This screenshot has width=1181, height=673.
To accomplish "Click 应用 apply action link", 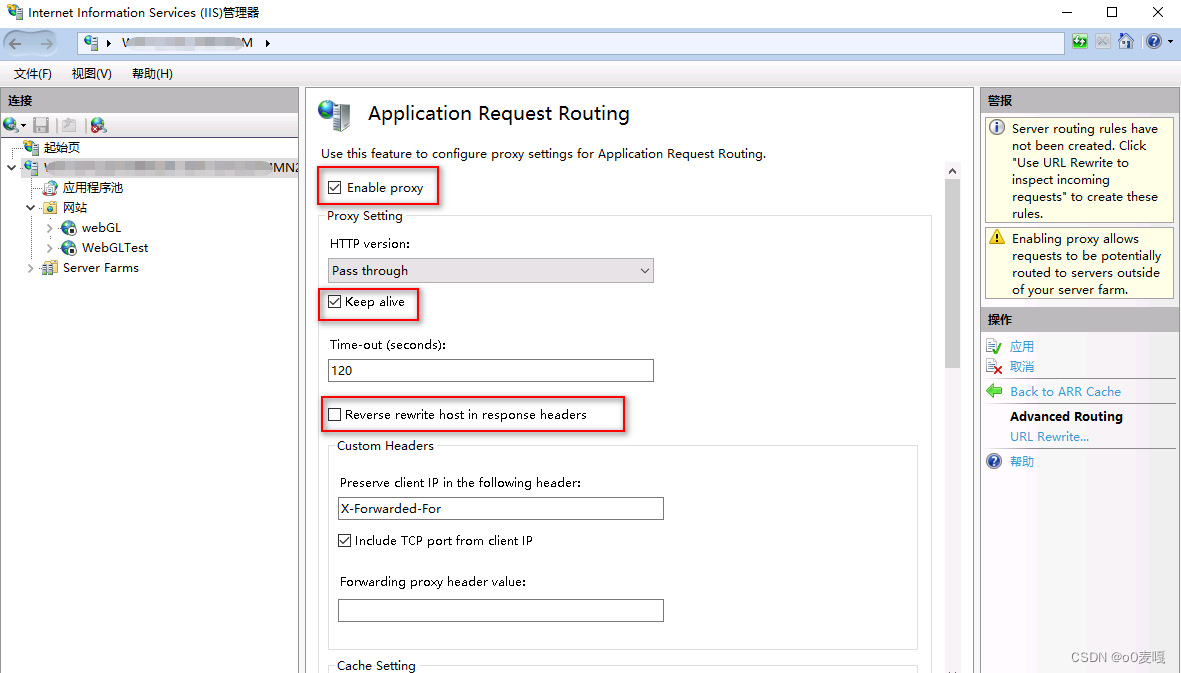I will pyautogui.click(x=1022, y=346).
